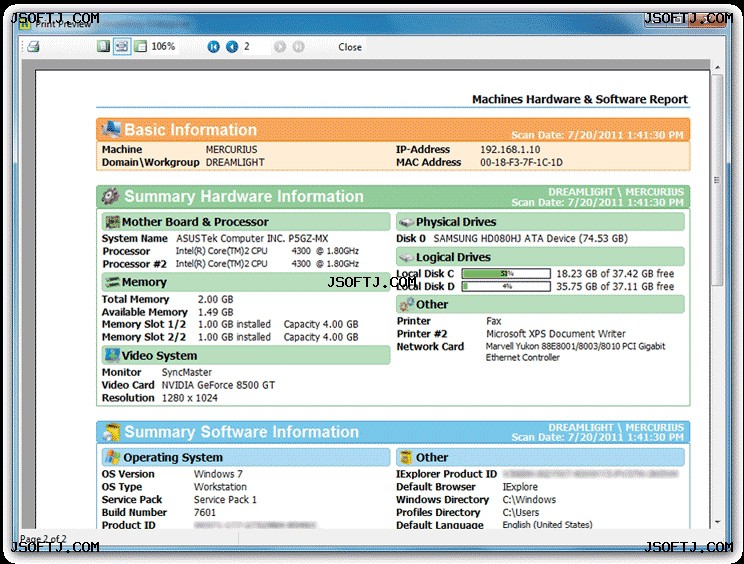Click NVIDIA GeForce 8500 GT text
This screenshot has width=744, height=564.
tap(218, 385)
